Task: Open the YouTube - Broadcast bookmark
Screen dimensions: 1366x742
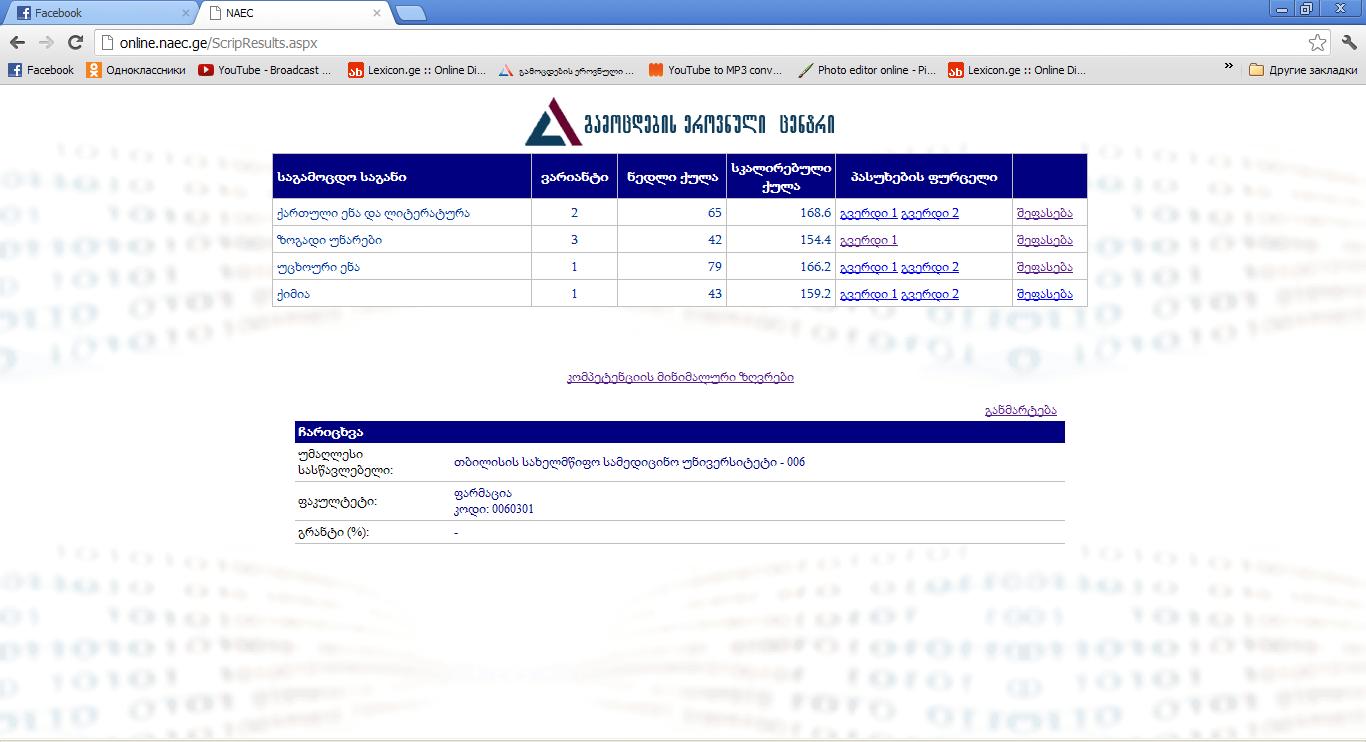Action: (265, 70)
